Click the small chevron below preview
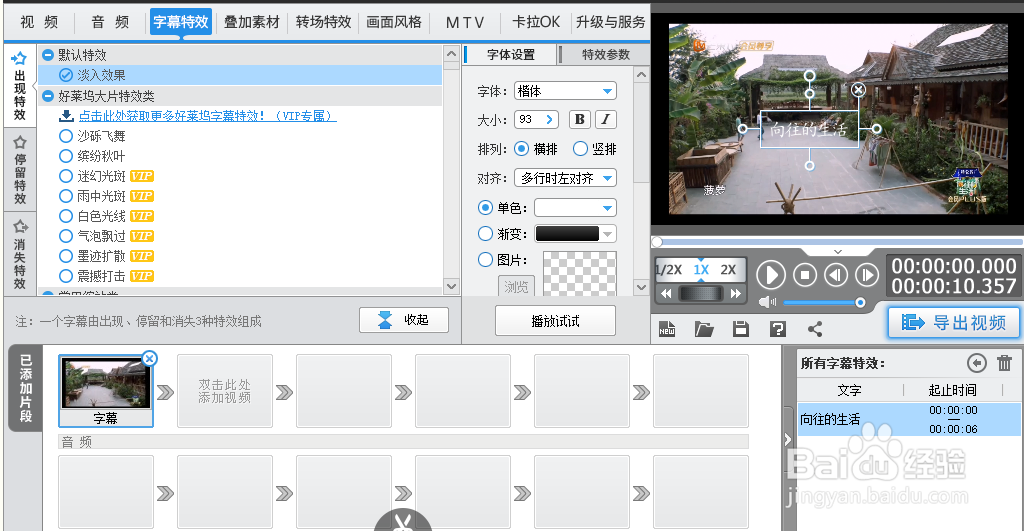This screenshot has height=531, width=1024. click(838, 251)
